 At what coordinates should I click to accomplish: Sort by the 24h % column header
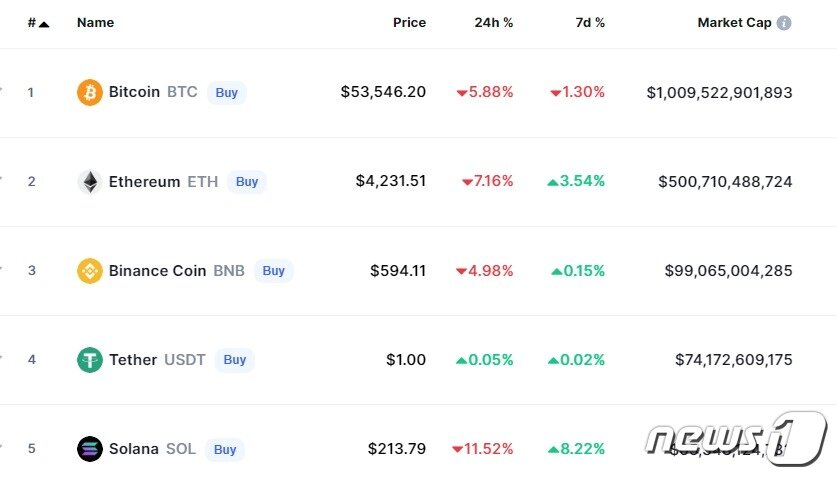point(493,23)
